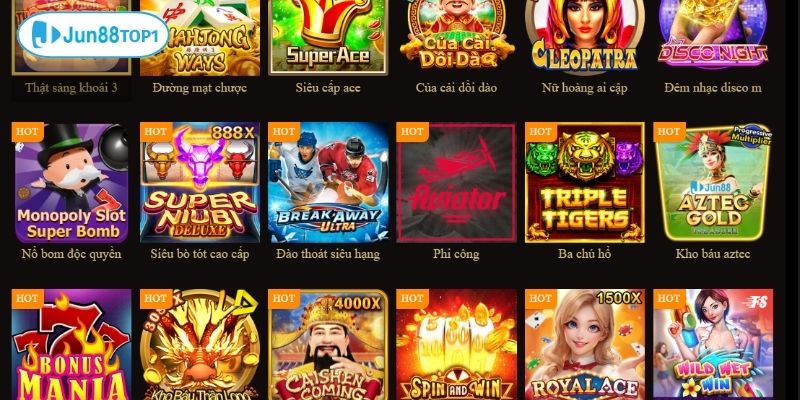
Task: Click the Jun88TOP1 logo badge
Action: [93, 34]
